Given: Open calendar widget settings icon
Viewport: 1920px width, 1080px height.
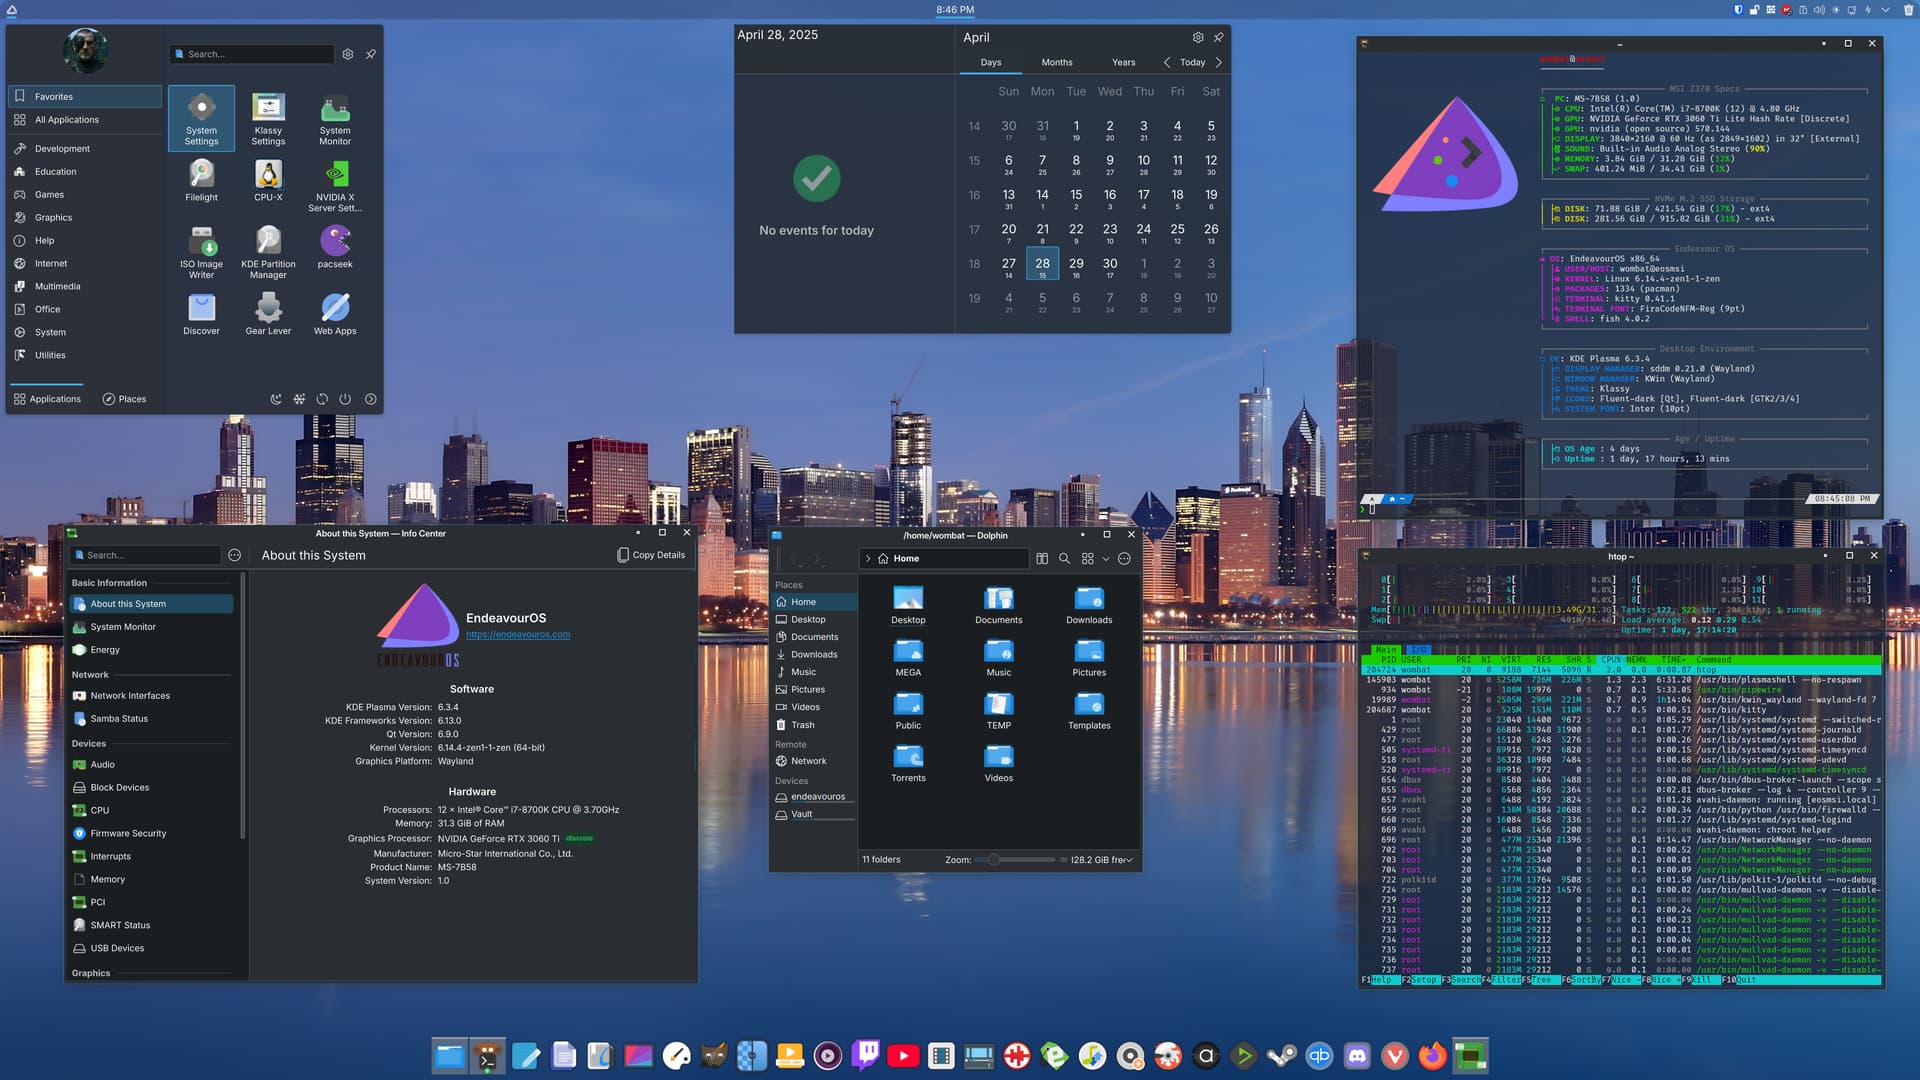Looking at the screenshot, I should point(1198,37).
